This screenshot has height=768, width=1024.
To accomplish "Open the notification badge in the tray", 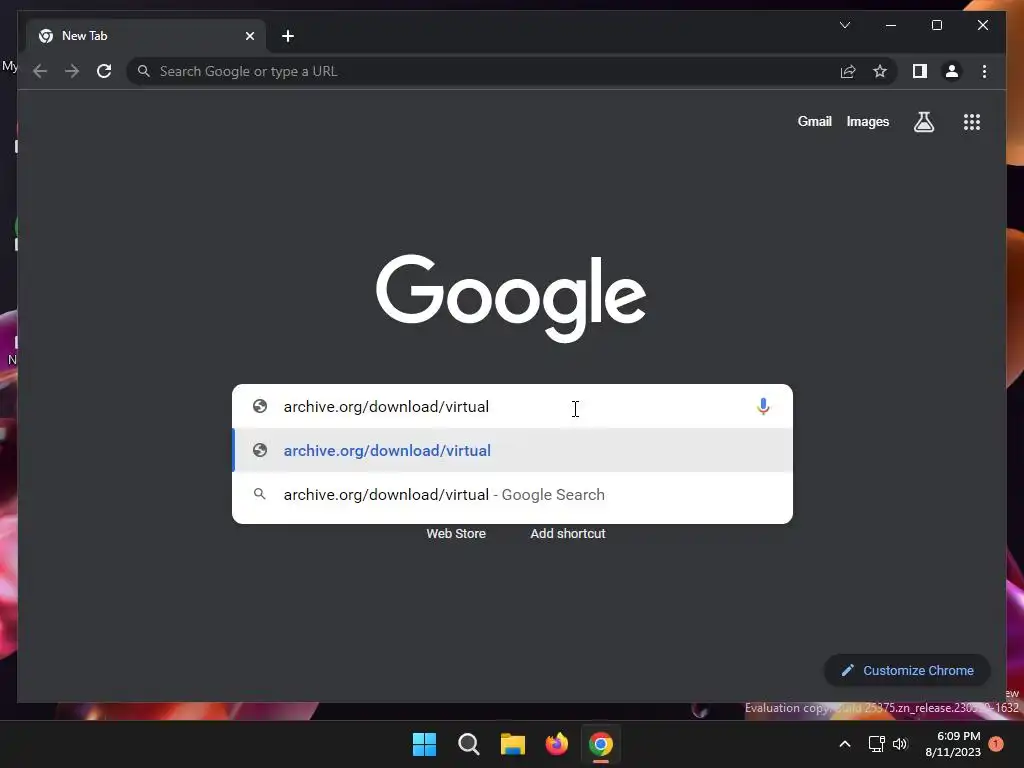I will click(996, 744).
